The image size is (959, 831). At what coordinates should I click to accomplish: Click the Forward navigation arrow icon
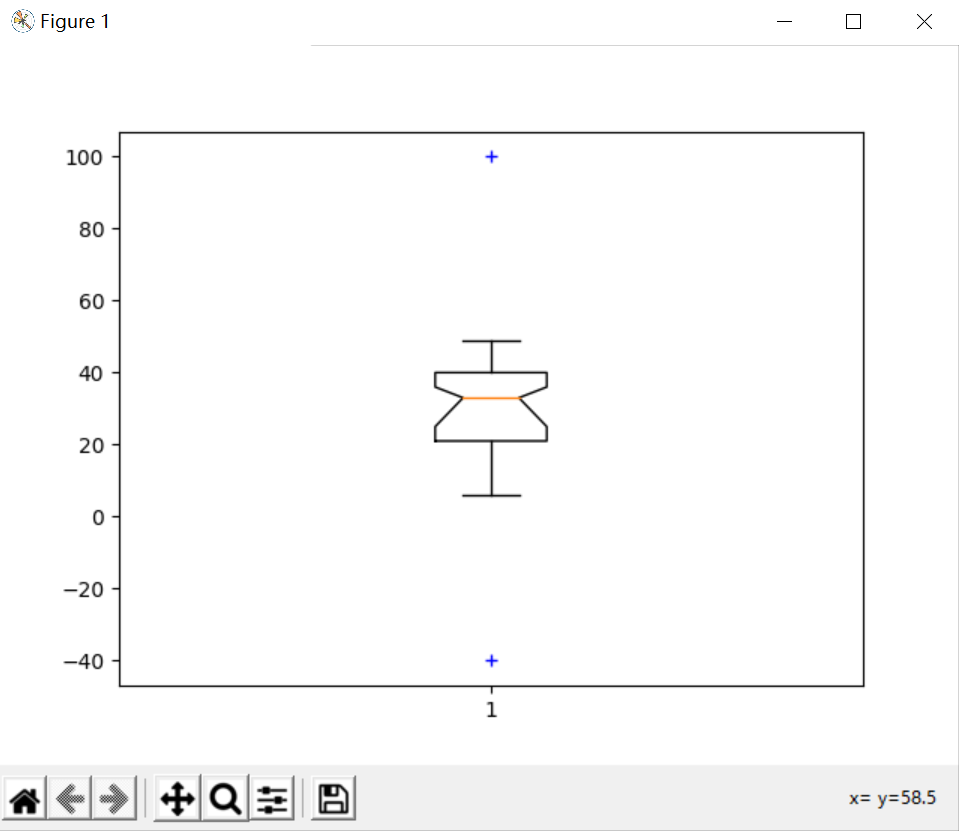(x=116, y=798)
